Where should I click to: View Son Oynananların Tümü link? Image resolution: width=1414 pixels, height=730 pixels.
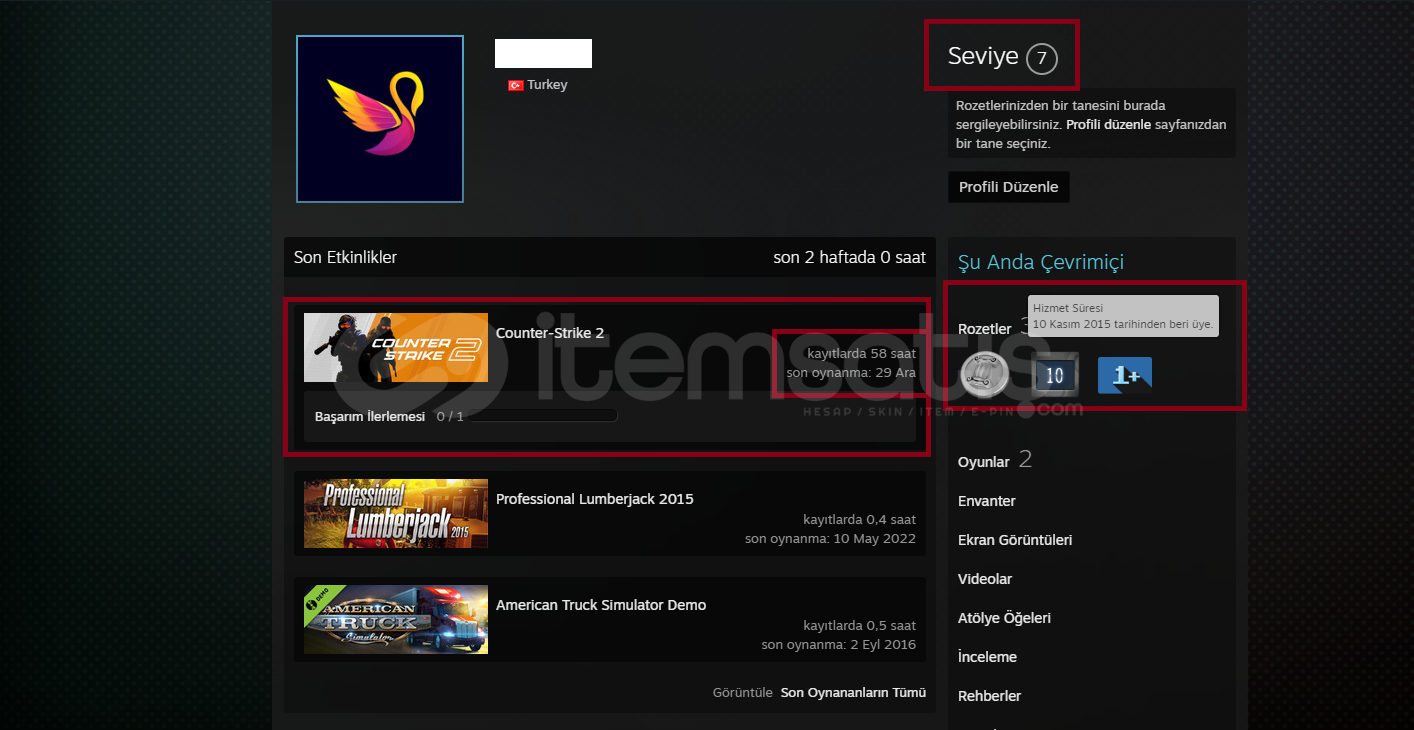point(853,692)
